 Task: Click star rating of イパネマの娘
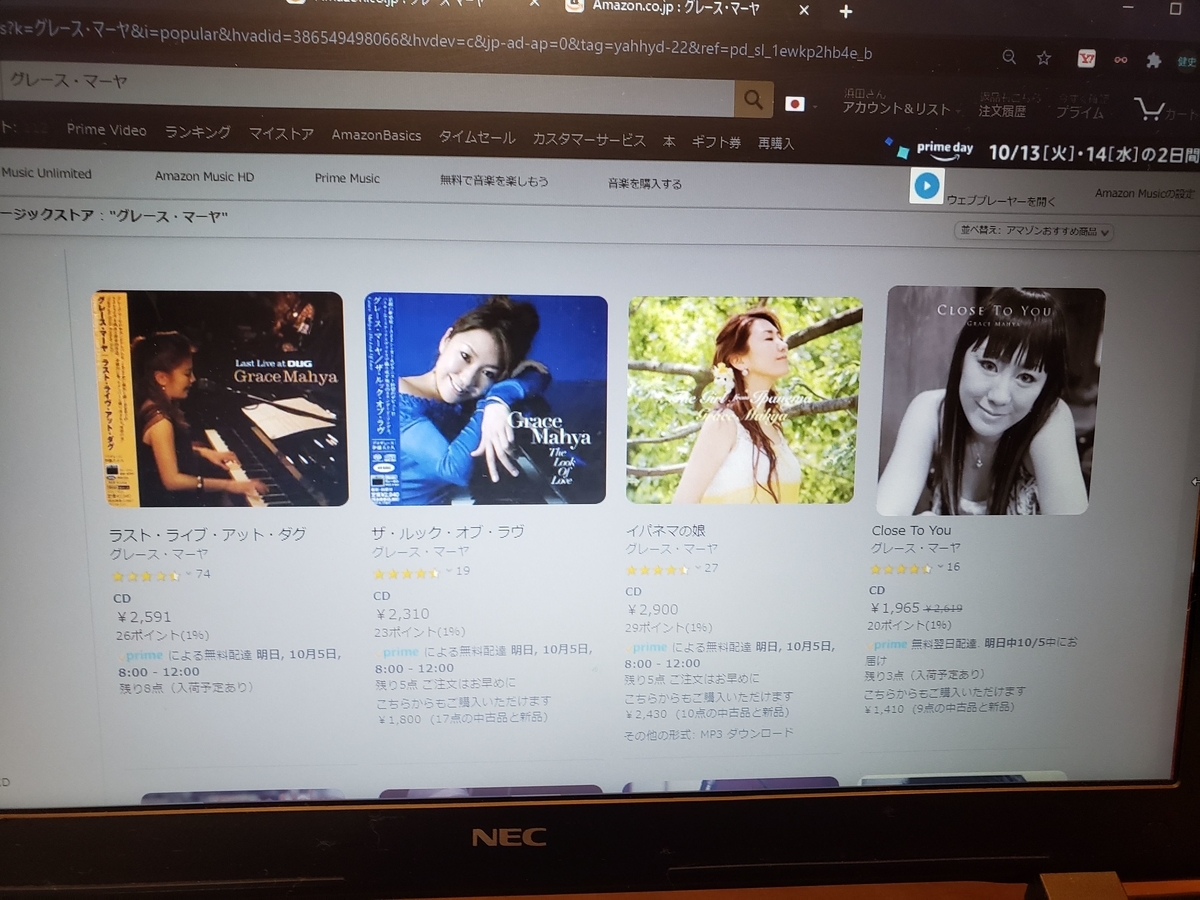coord(657,570)
